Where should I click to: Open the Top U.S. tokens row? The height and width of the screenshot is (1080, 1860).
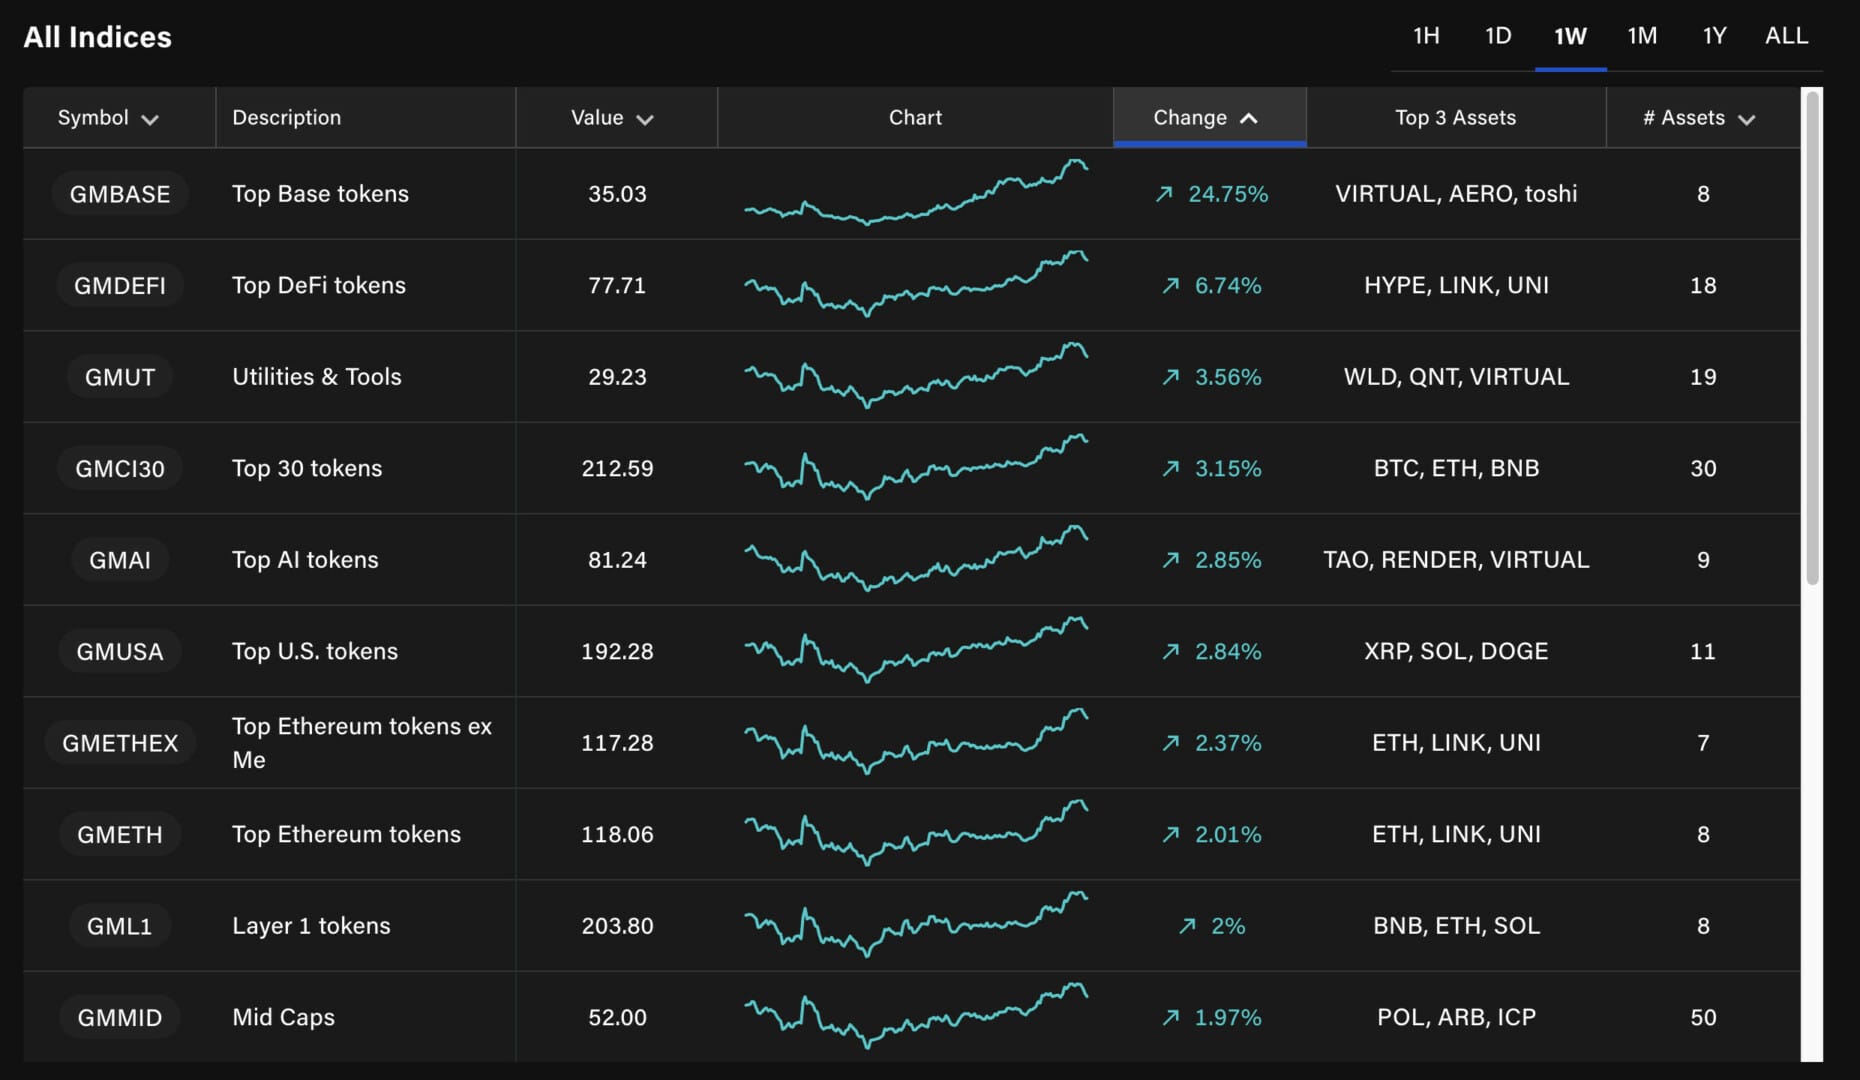[315, 651]
